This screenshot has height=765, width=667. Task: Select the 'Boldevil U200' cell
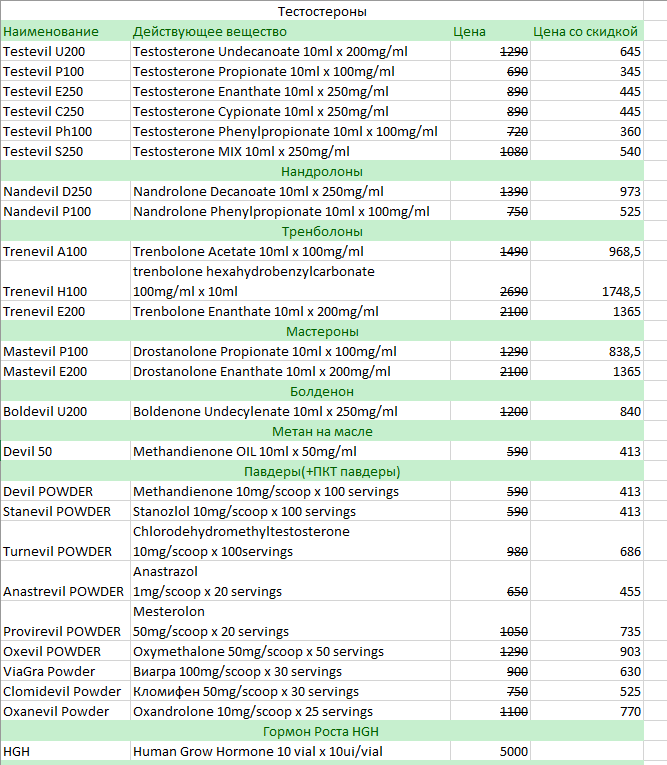point(45,411)
